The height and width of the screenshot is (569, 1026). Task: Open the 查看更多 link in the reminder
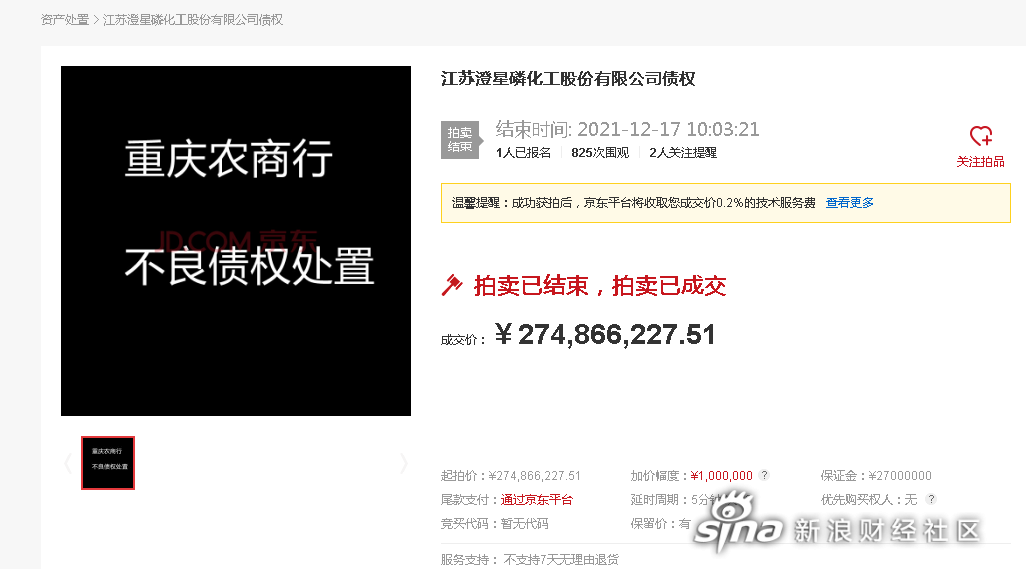[x=849, y=203]
